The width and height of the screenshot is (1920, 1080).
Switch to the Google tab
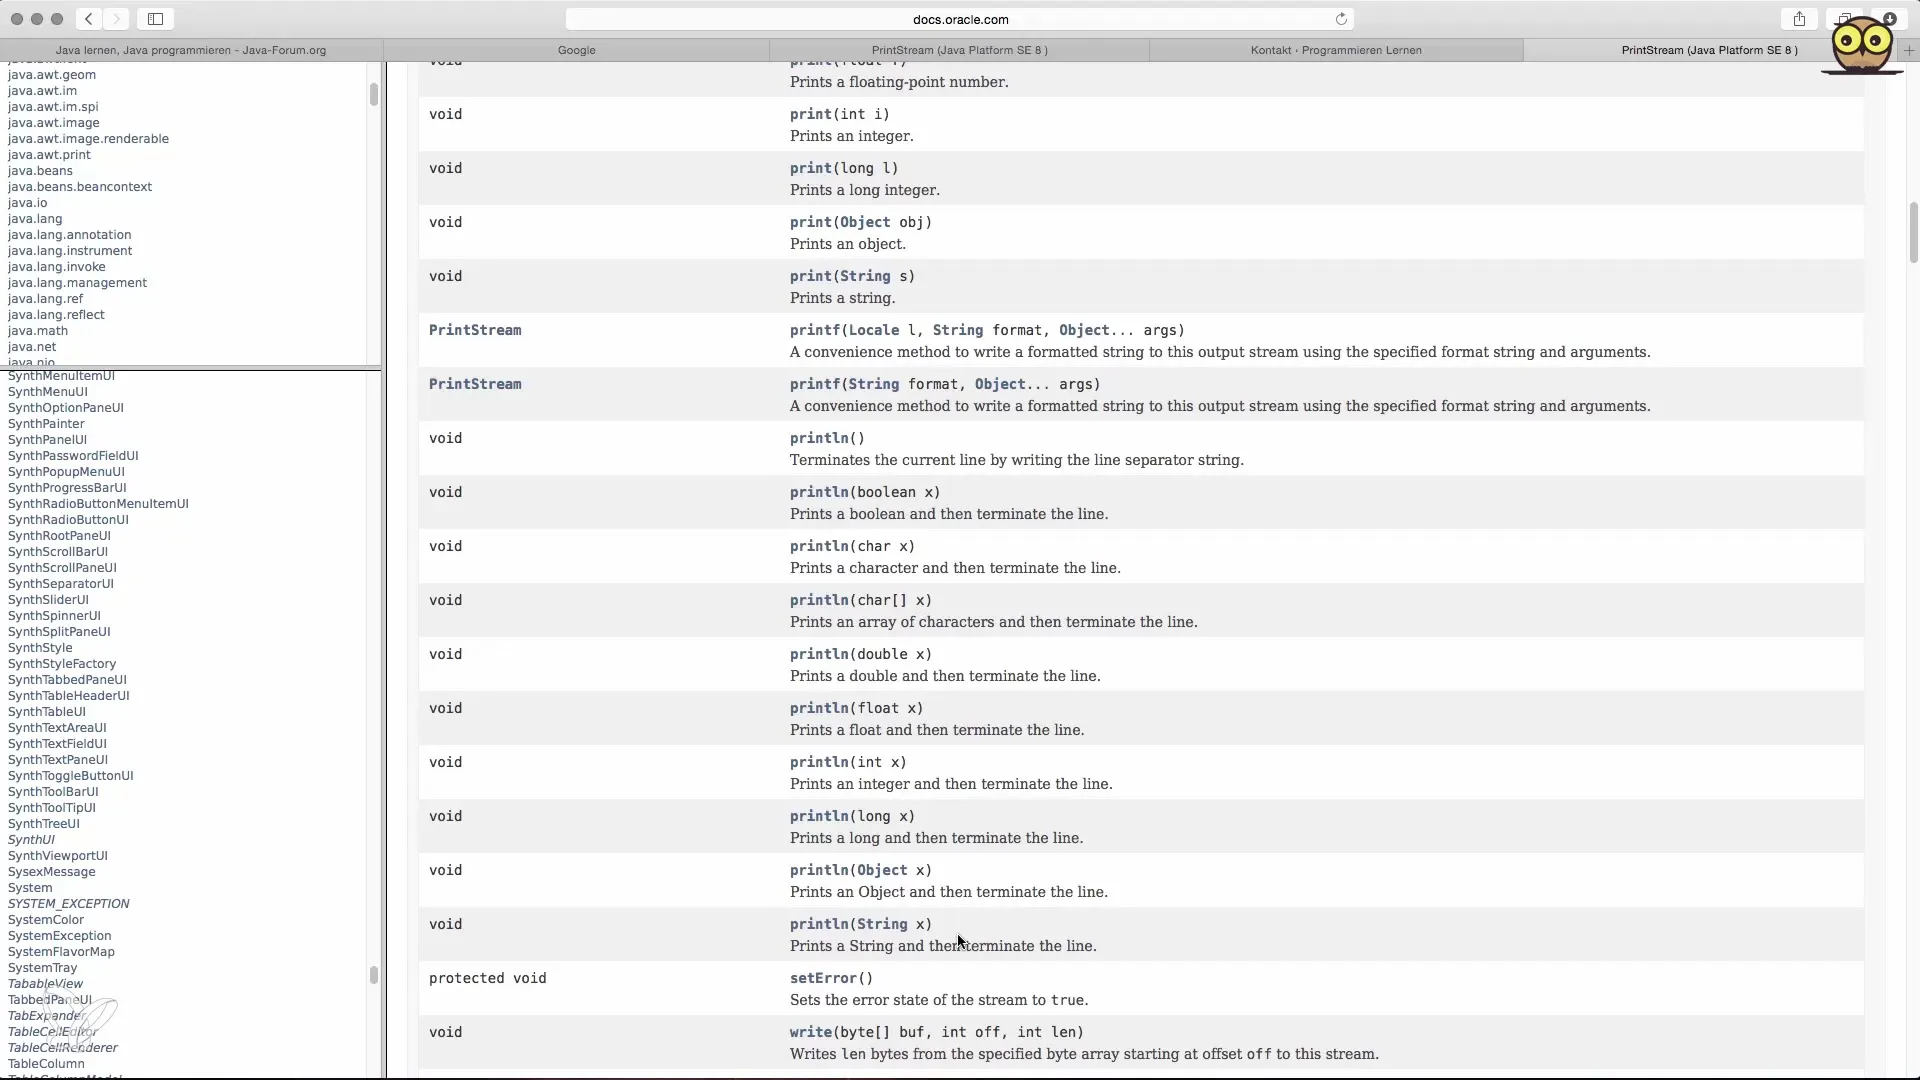pos(576,50)
